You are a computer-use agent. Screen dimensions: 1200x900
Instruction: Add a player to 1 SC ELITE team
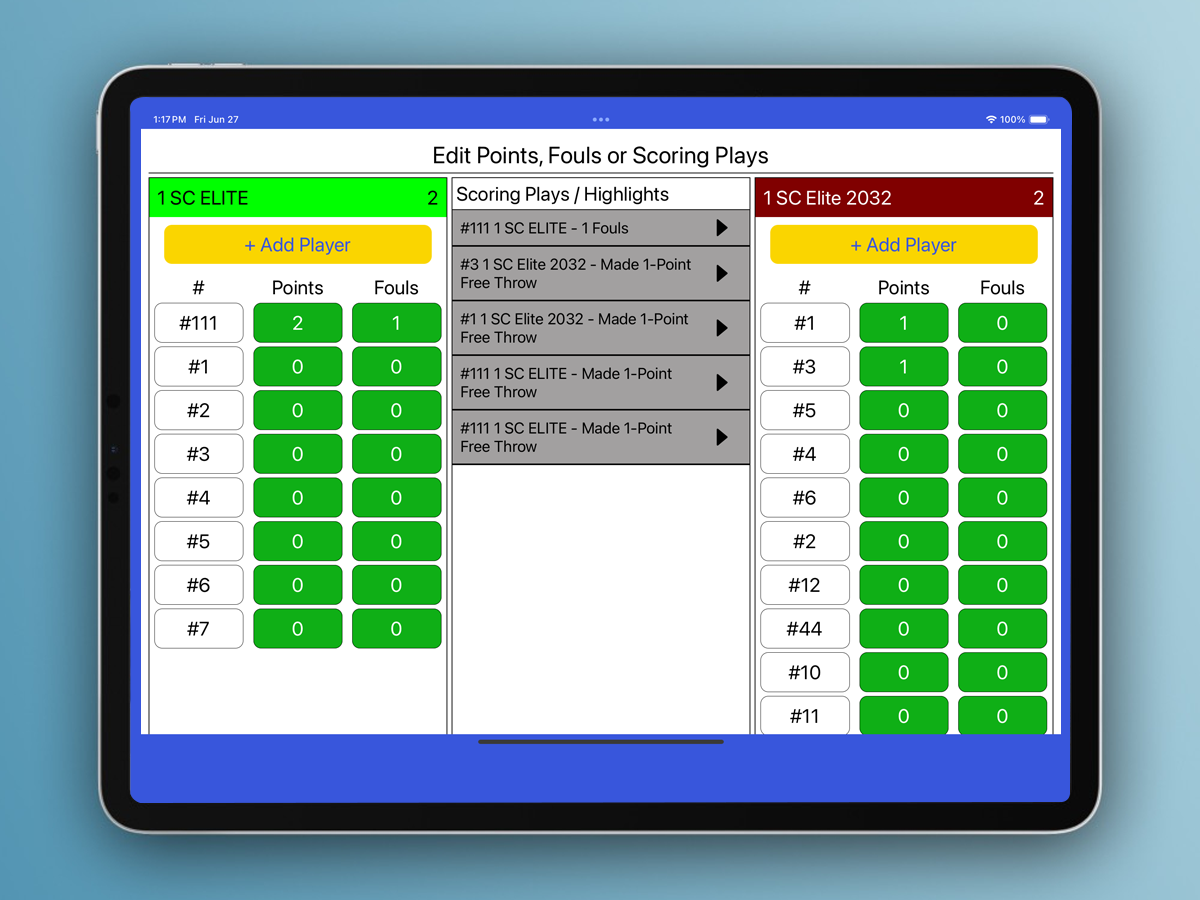[298, 245]
